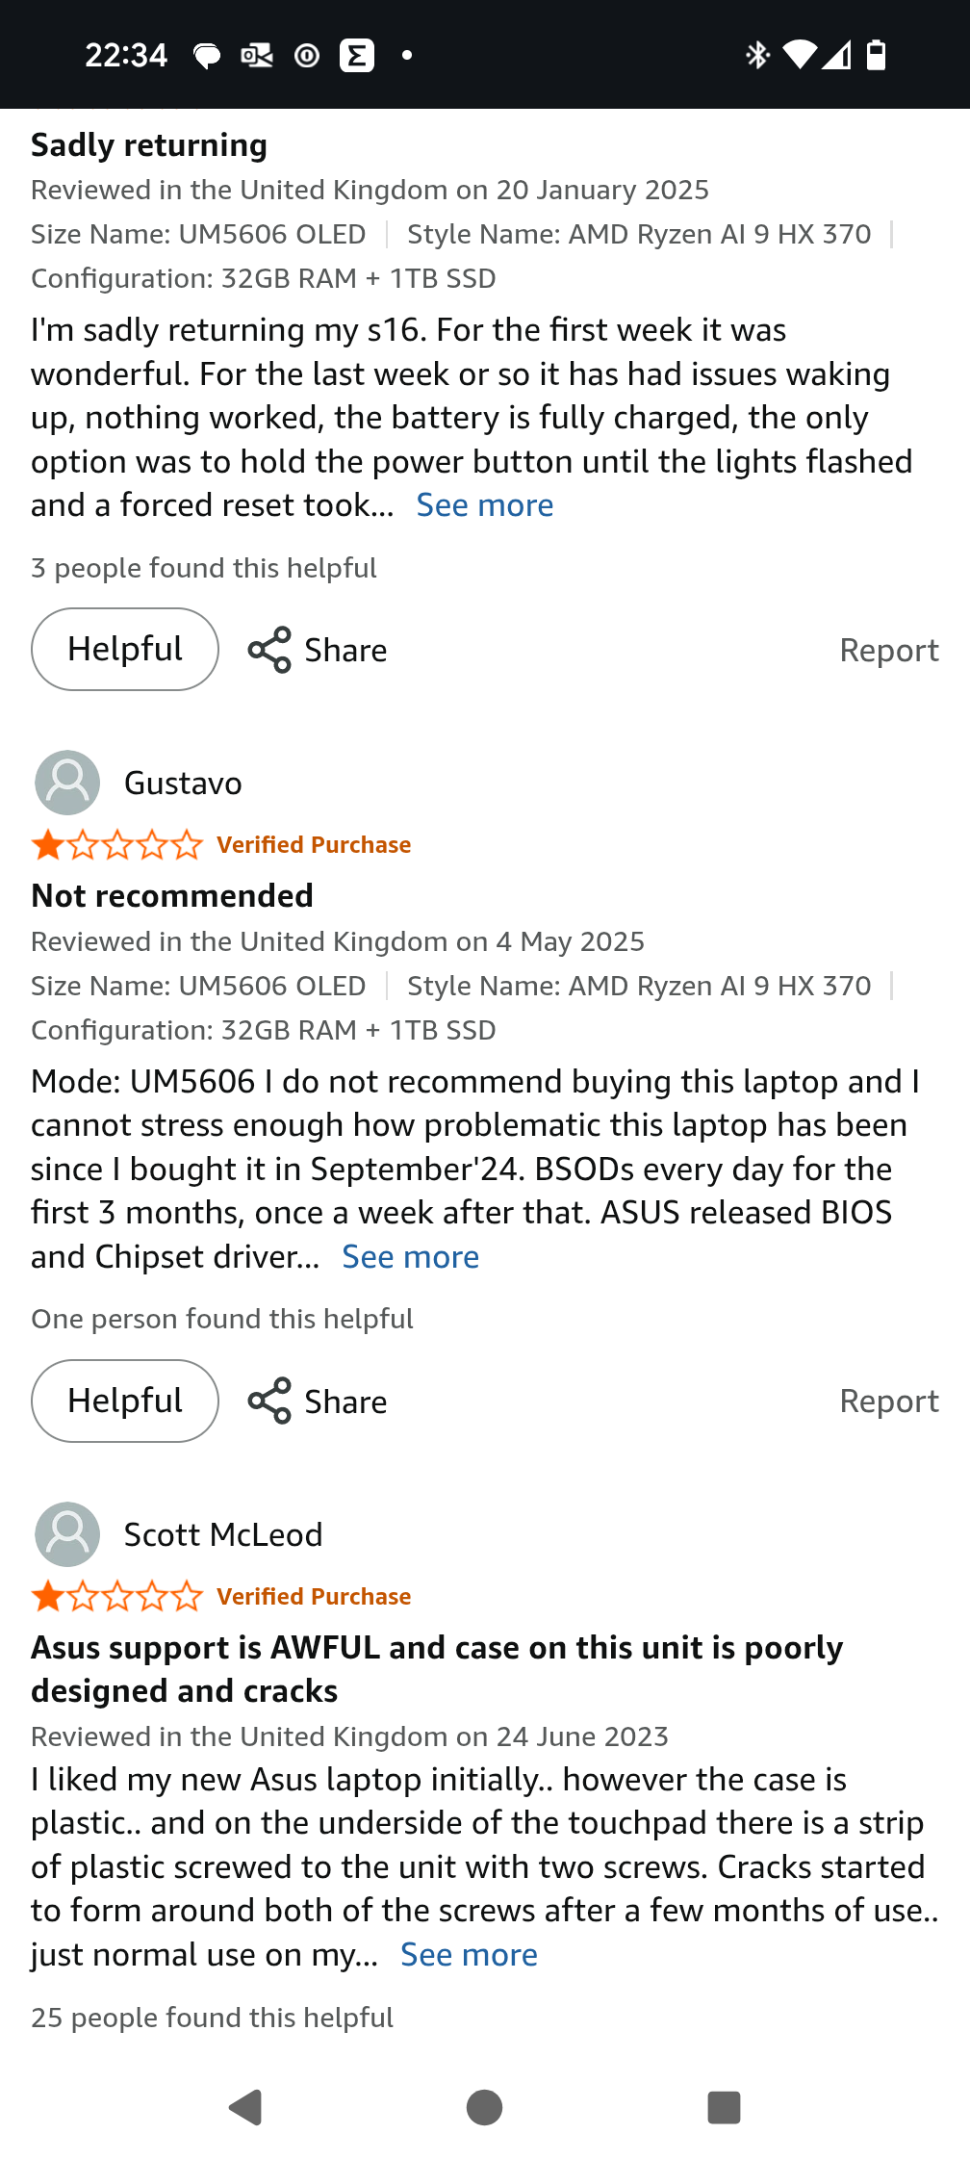The image size is (970, 2160).
Task: Tap the chat notification icon in status bar
Action: [206, 56]
